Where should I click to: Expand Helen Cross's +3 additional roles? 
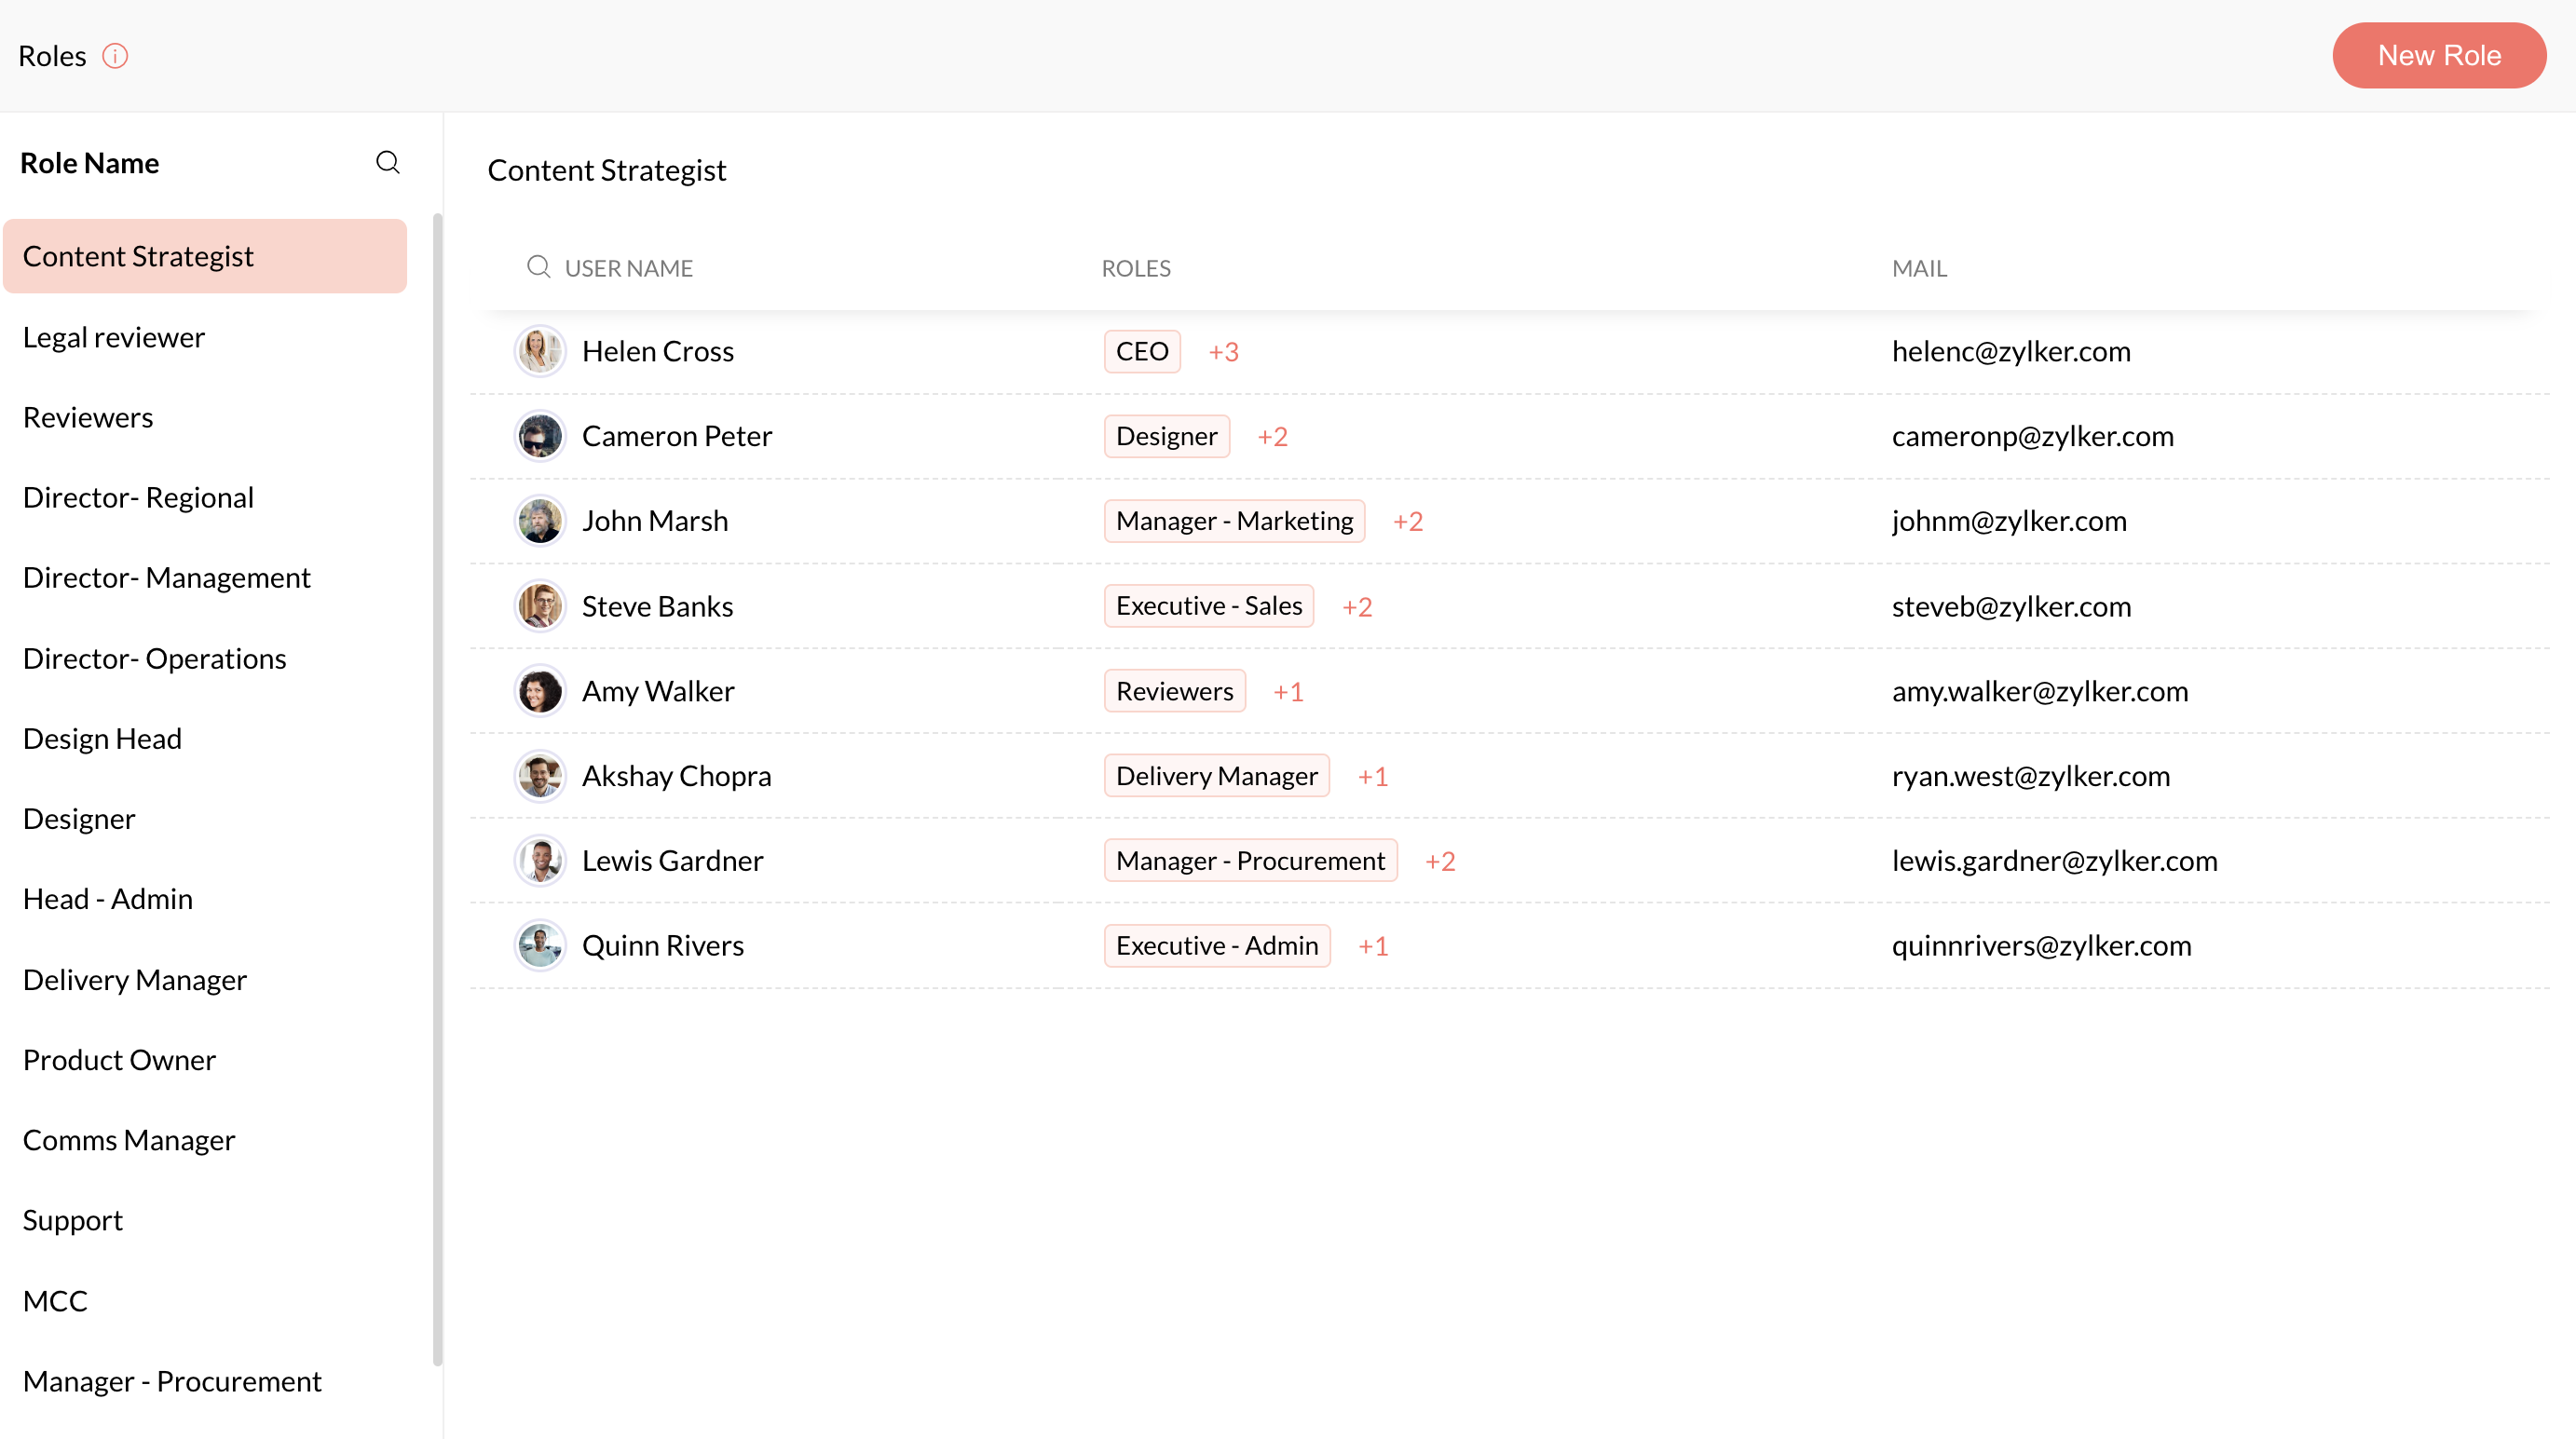[x=1223, y=352]
